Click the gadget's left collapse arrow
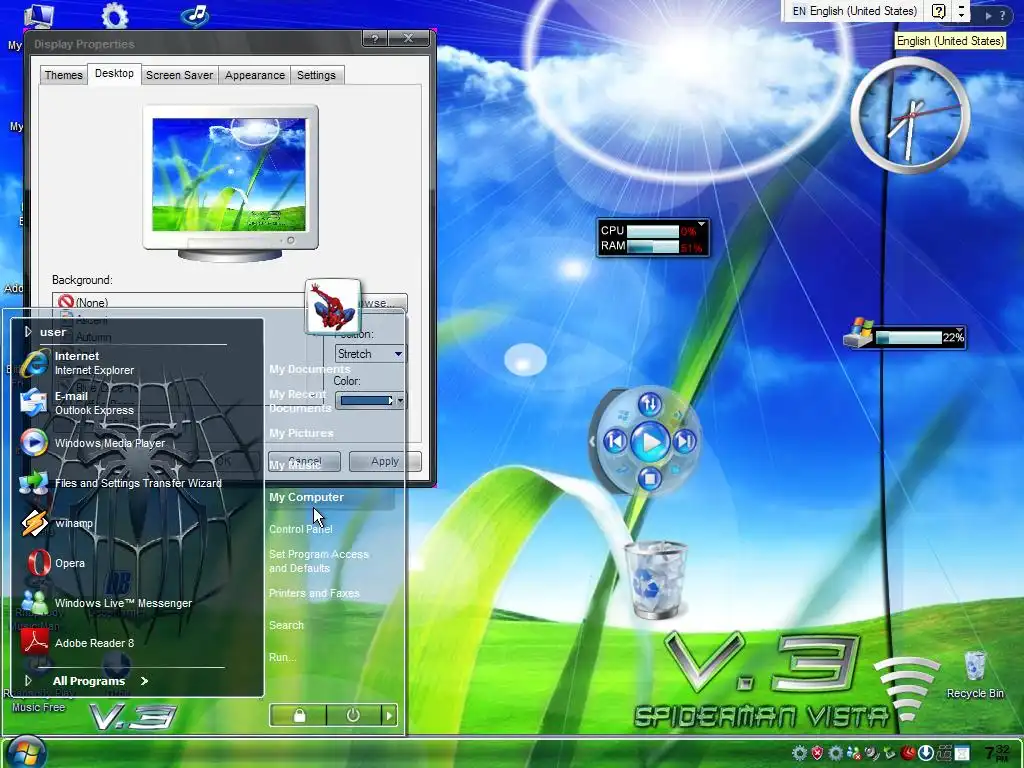1024x768 pixels. (592, 441)
